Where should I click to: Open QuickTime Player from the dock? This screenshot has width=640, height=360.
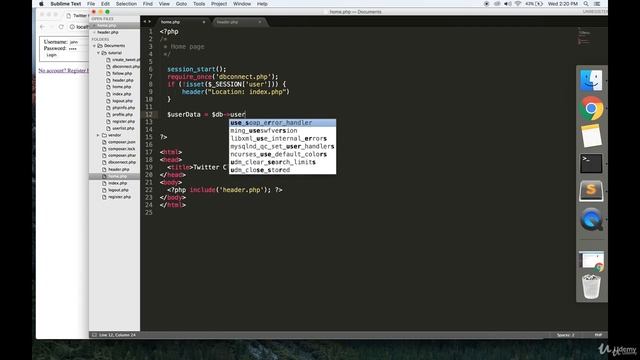point(591,220)
